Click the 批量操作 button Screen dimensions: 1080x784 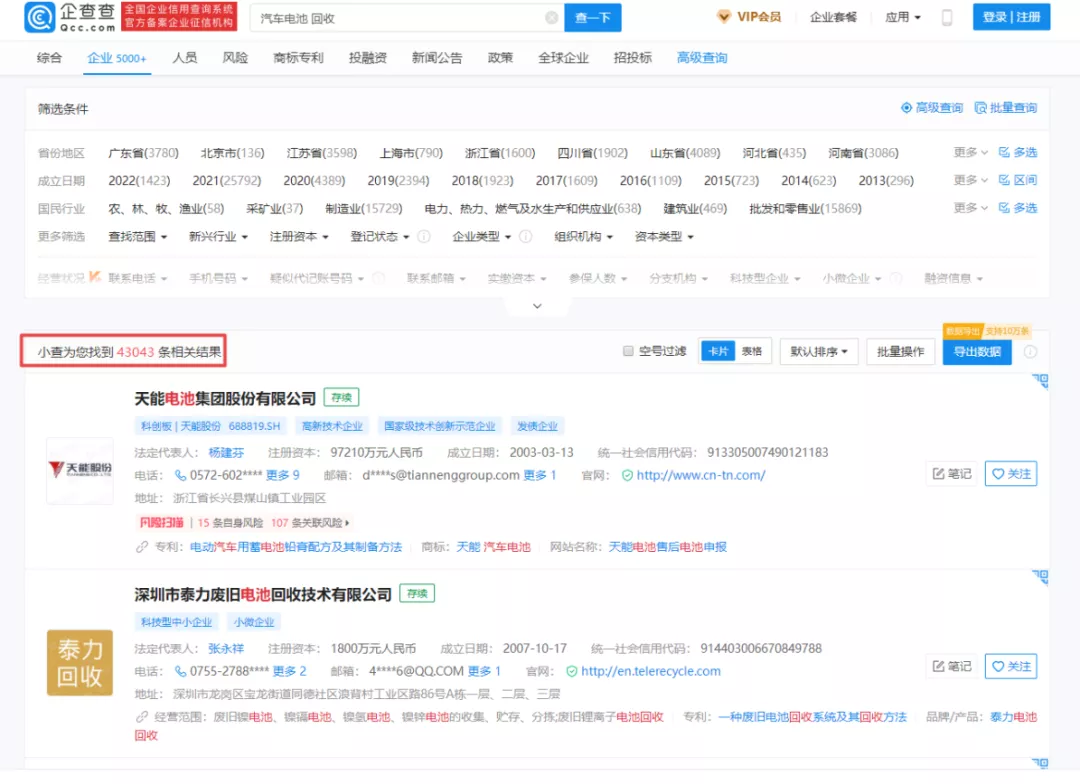[900, 351]
